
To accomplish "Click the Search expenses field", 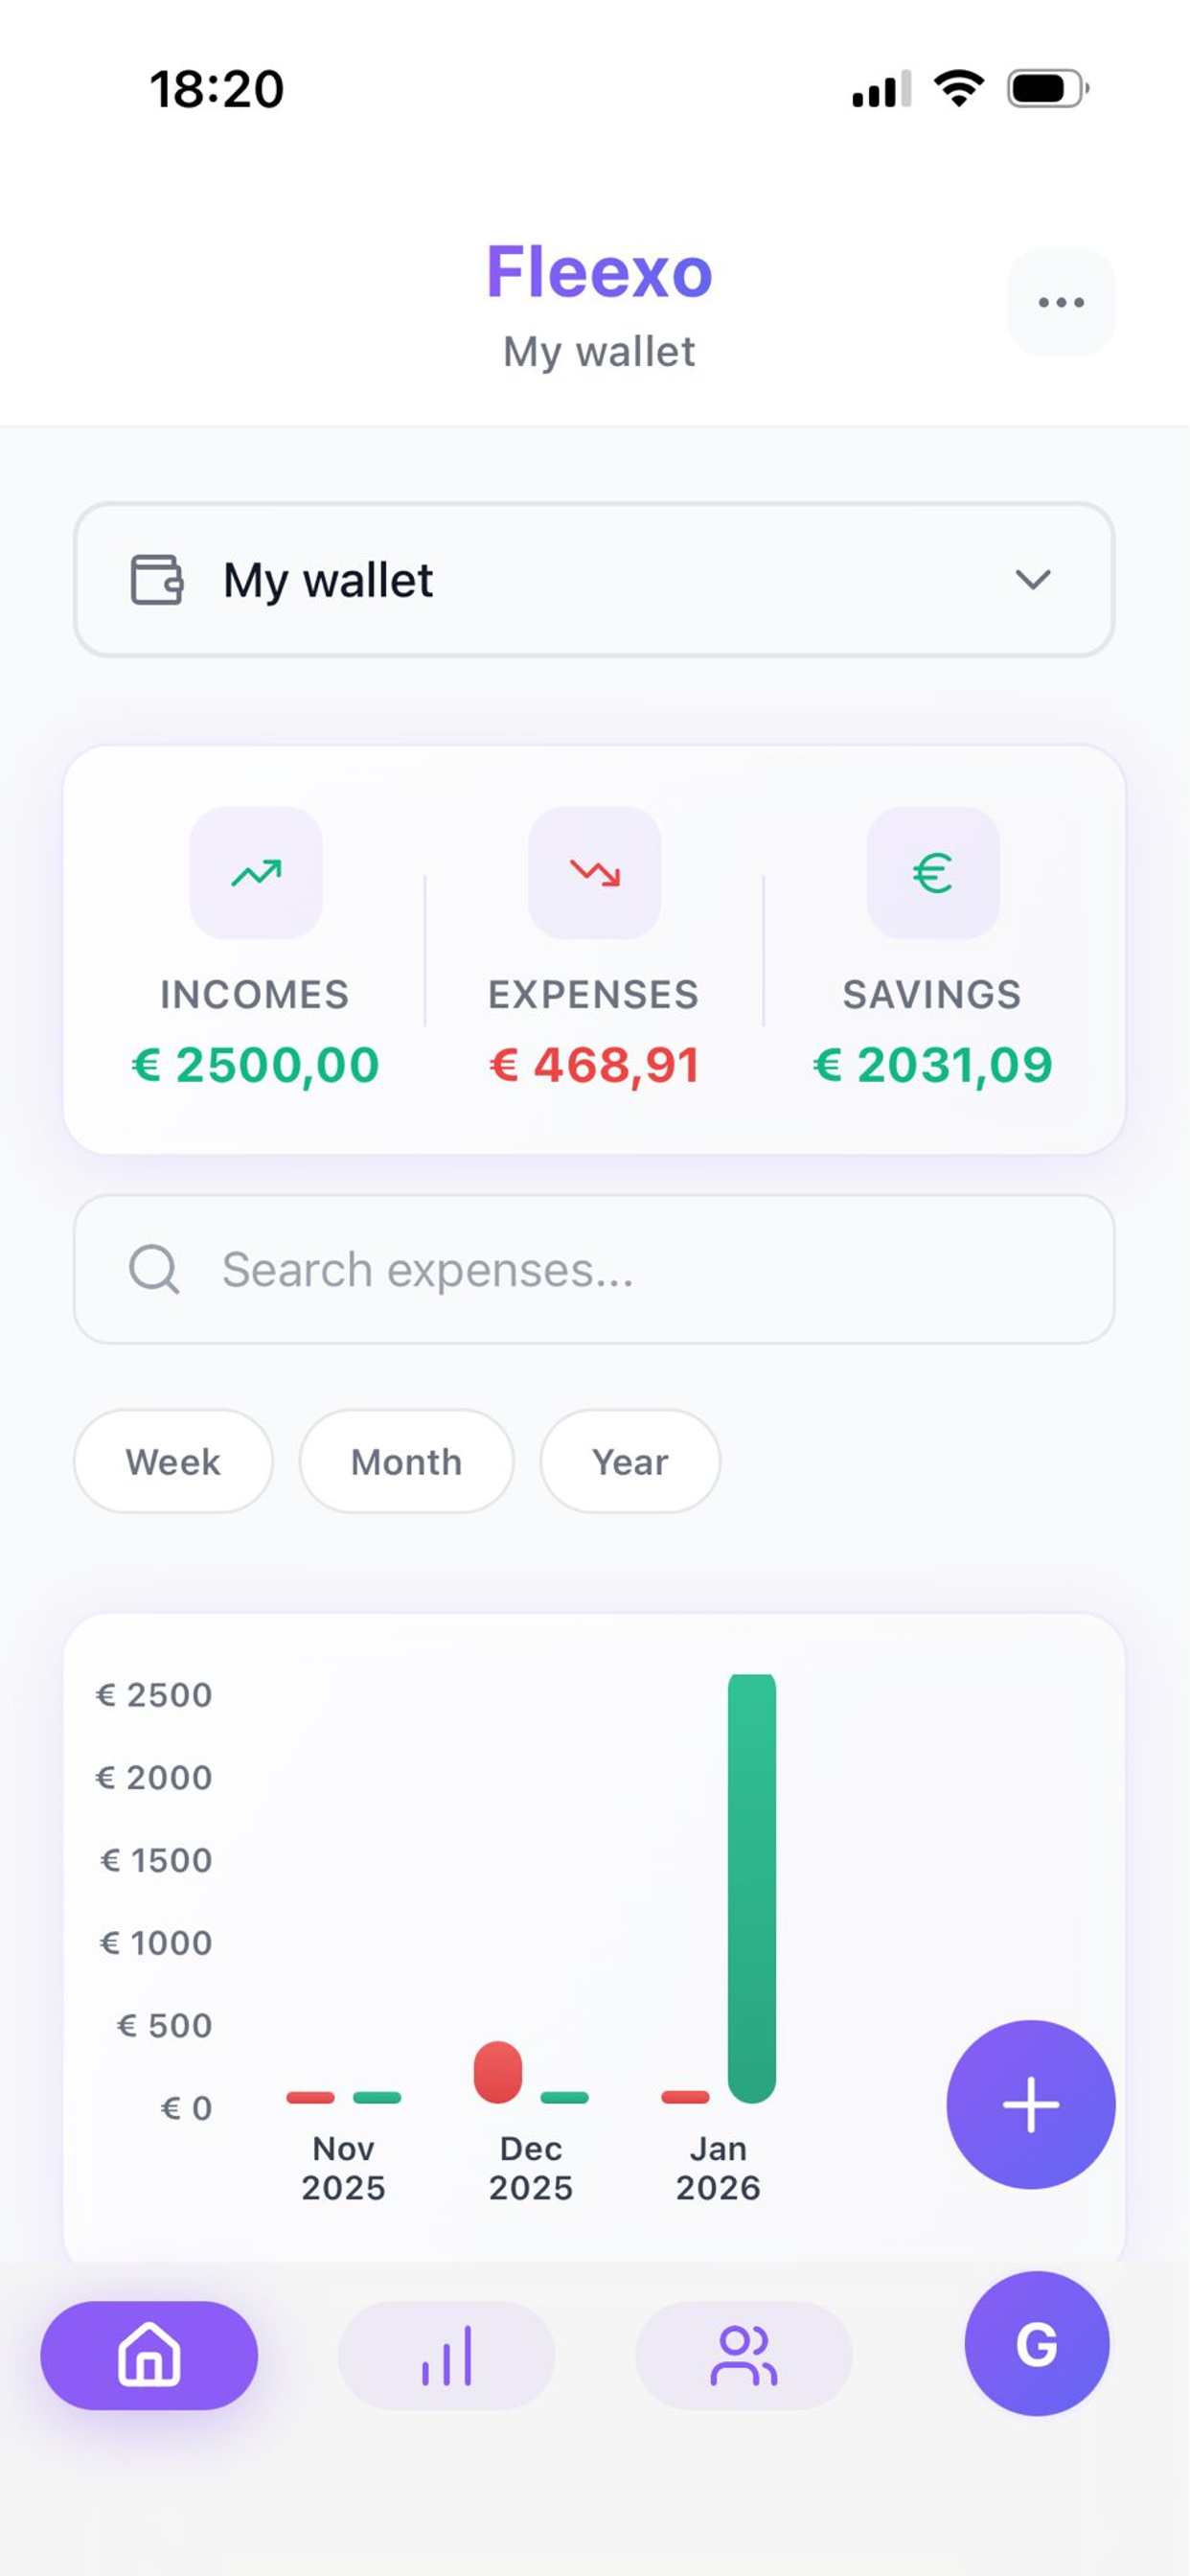I will pos(594,1269).
